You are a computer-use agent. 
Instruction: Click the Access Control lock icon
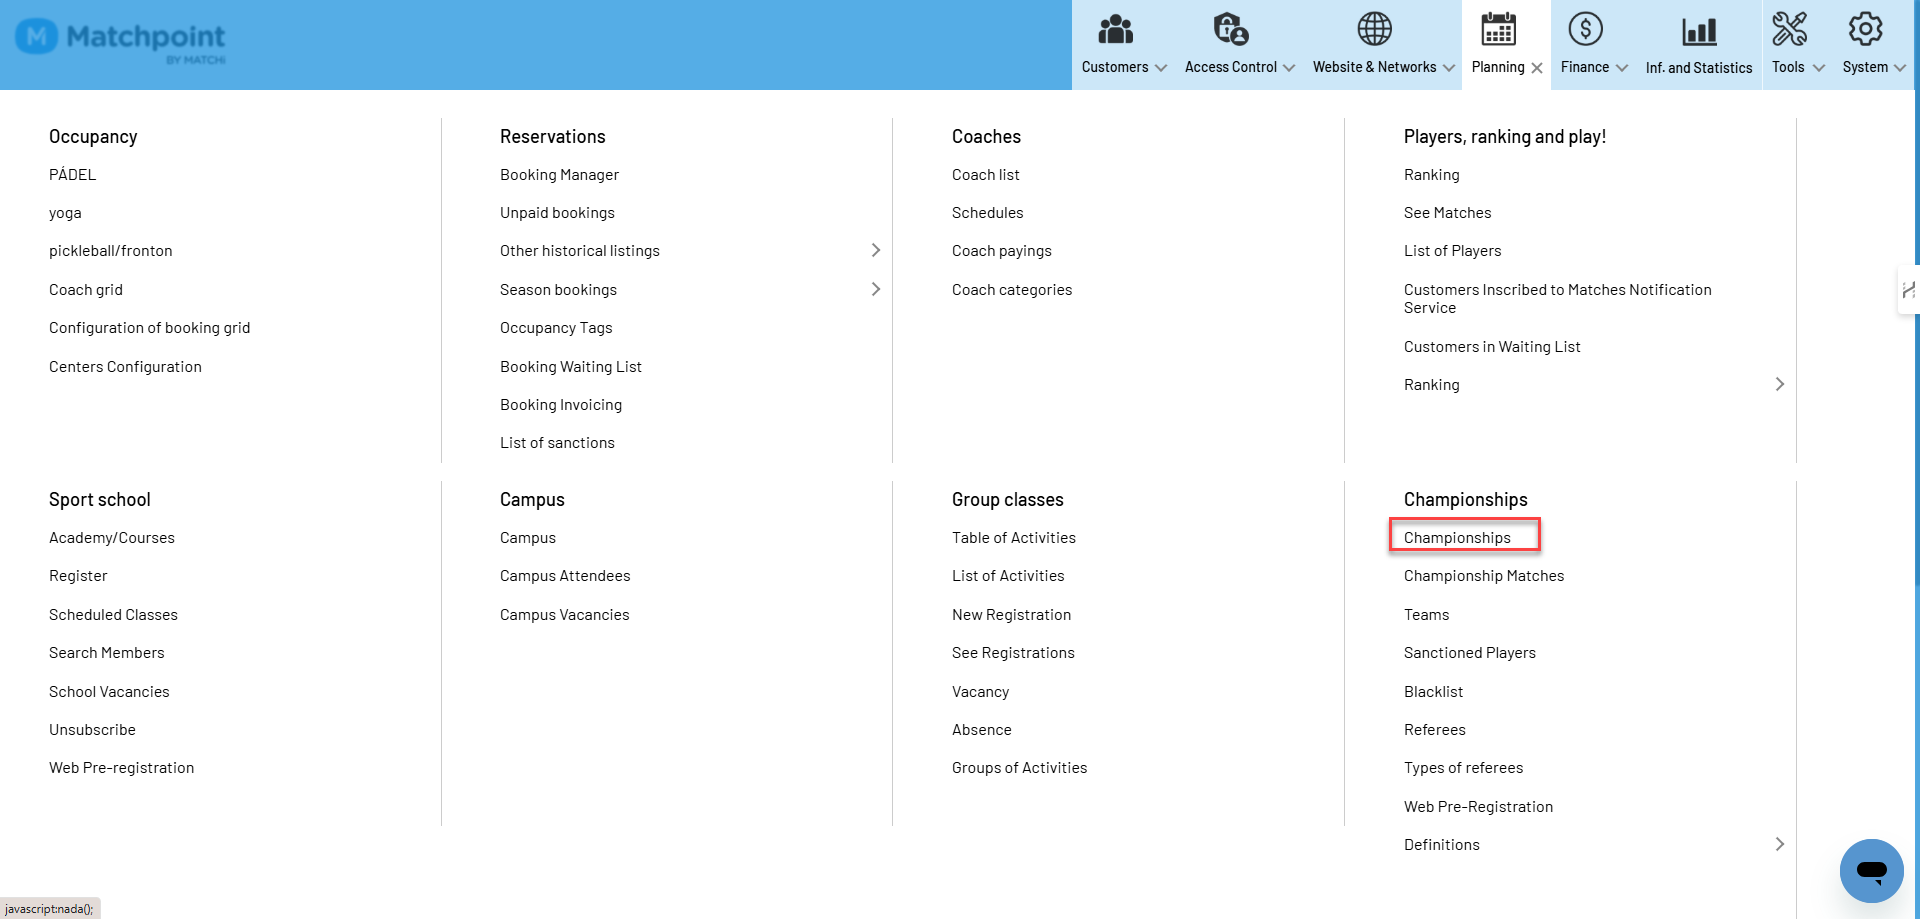(x=1230, y=30)
